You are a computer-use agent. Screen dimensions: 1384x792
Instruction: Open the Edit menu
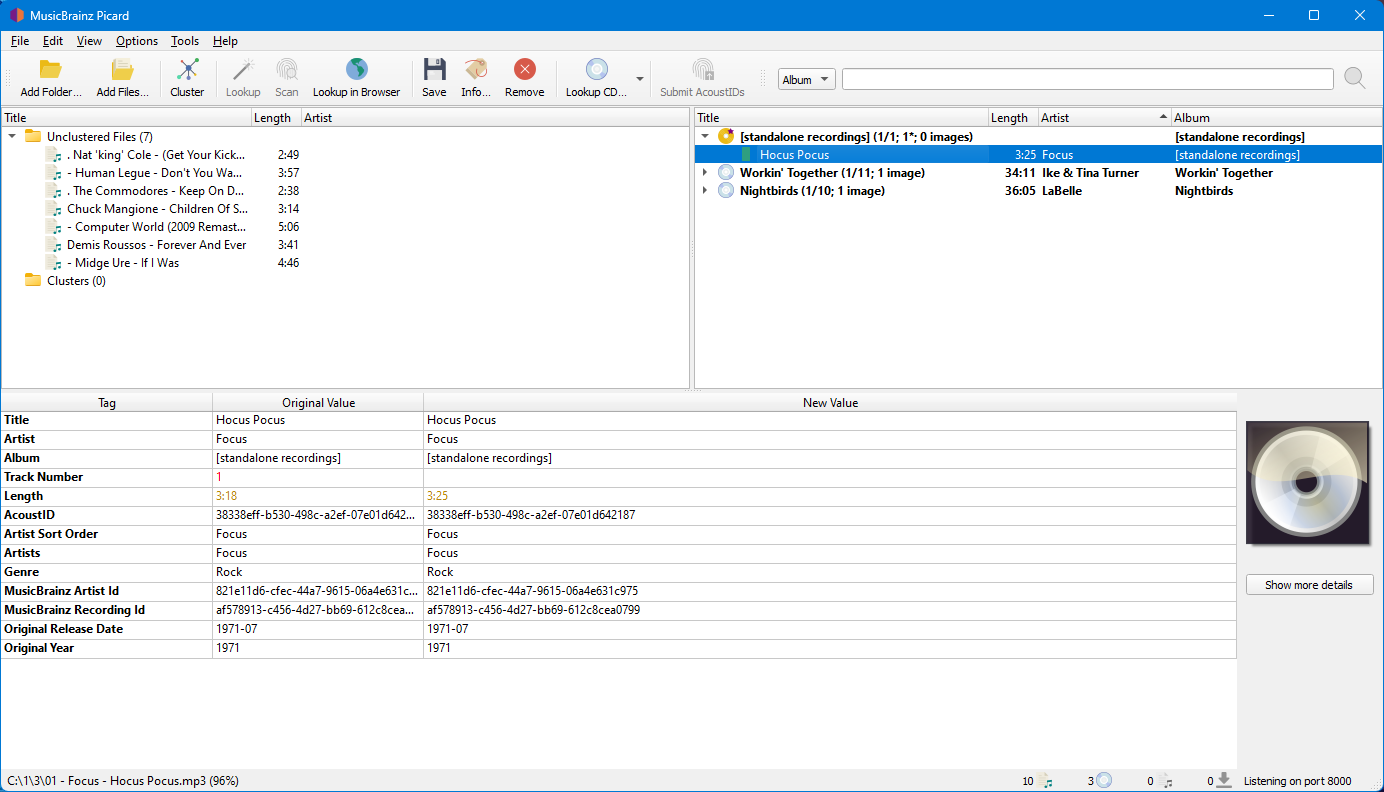pyautogui.click(x=53, y=41)
